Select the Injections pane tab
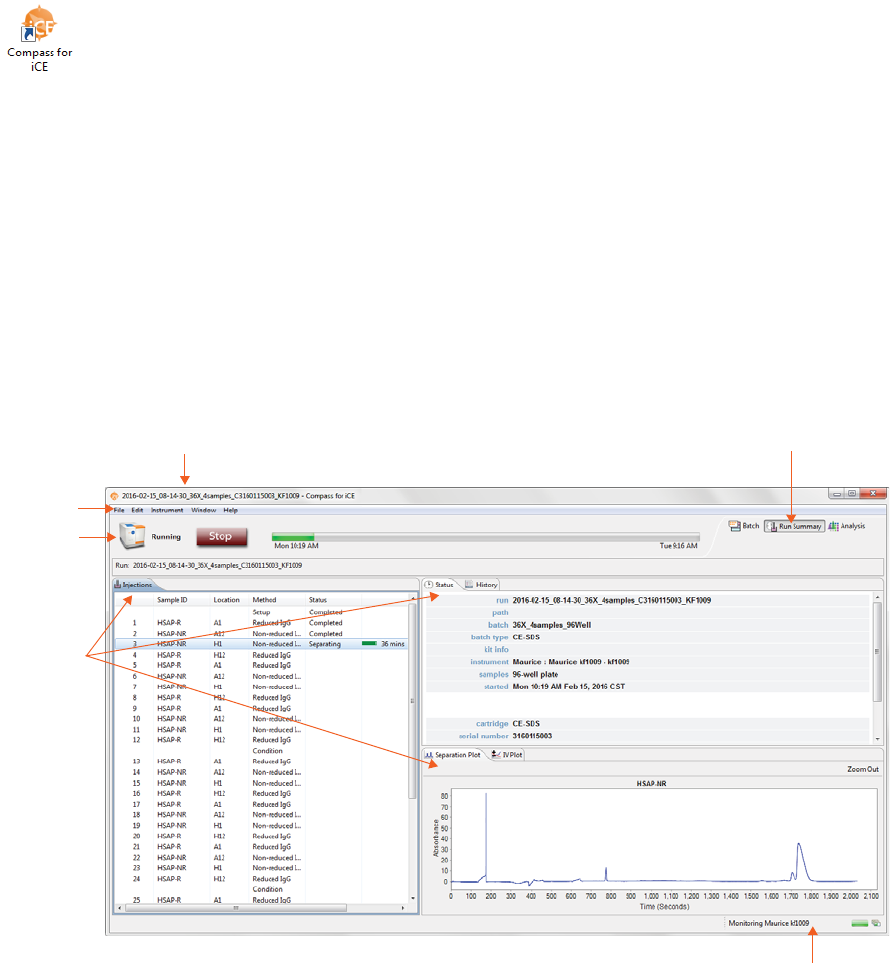Screen dimensions: 890x963 tap(133, 585)
